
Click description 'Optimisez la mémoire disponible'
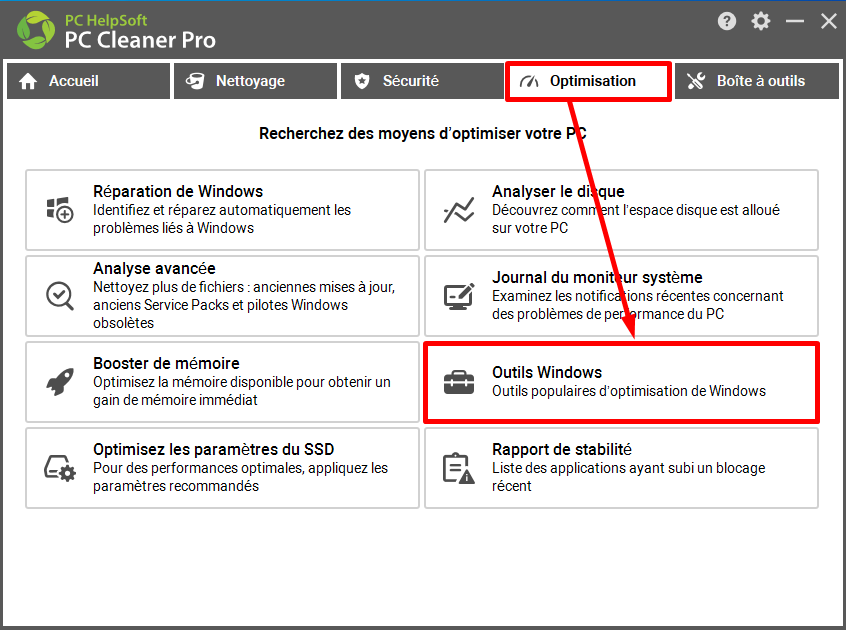[242, 391]
